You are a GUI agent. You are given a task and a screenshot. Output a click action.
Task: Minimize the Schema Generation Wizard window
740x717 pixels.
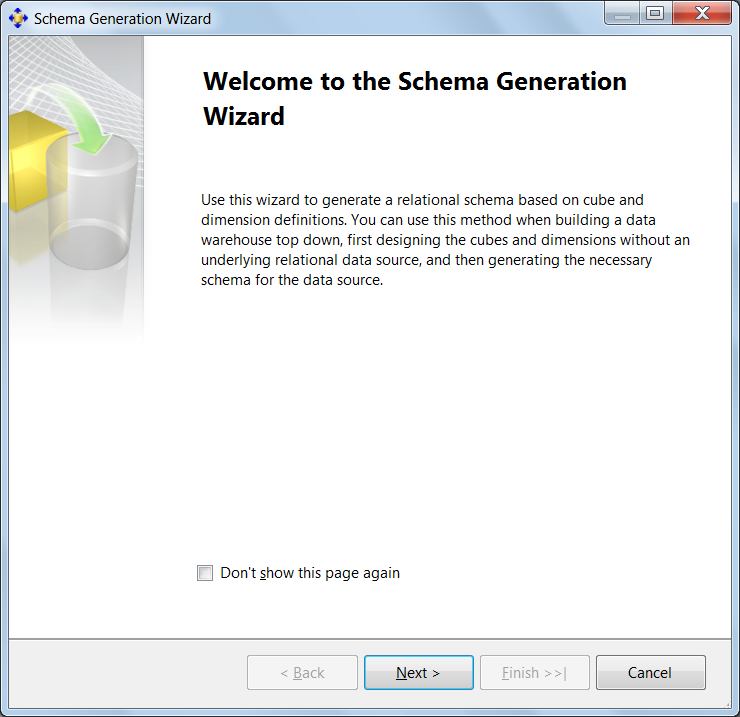tap(623, 14)
